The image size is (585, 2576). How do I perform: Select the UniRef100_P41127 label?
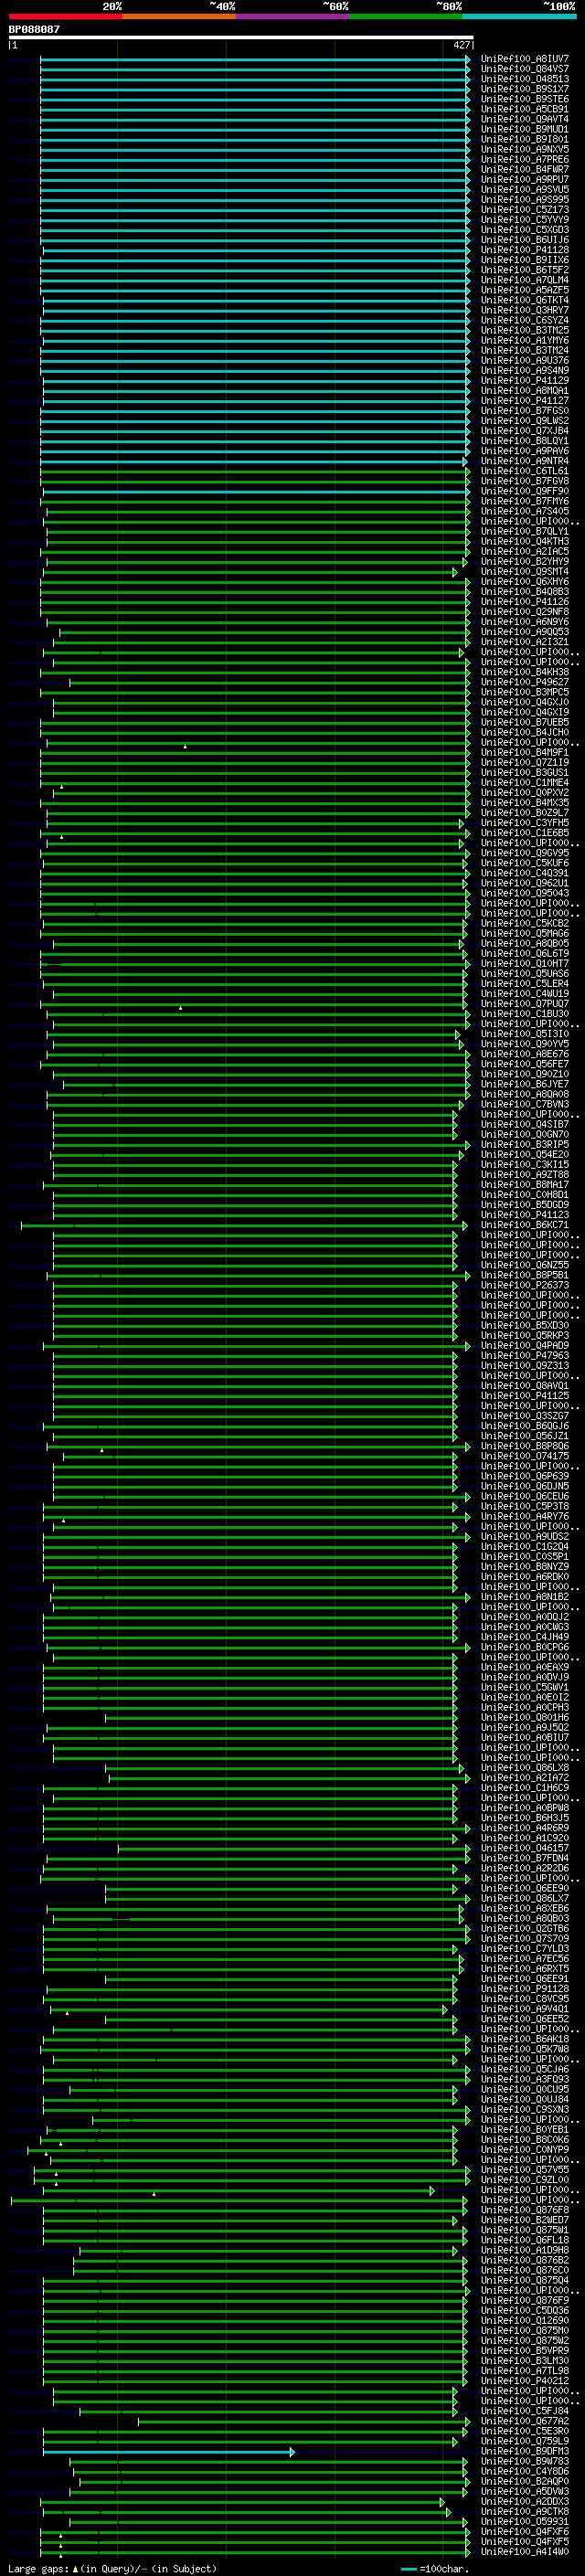pos(524,400)
